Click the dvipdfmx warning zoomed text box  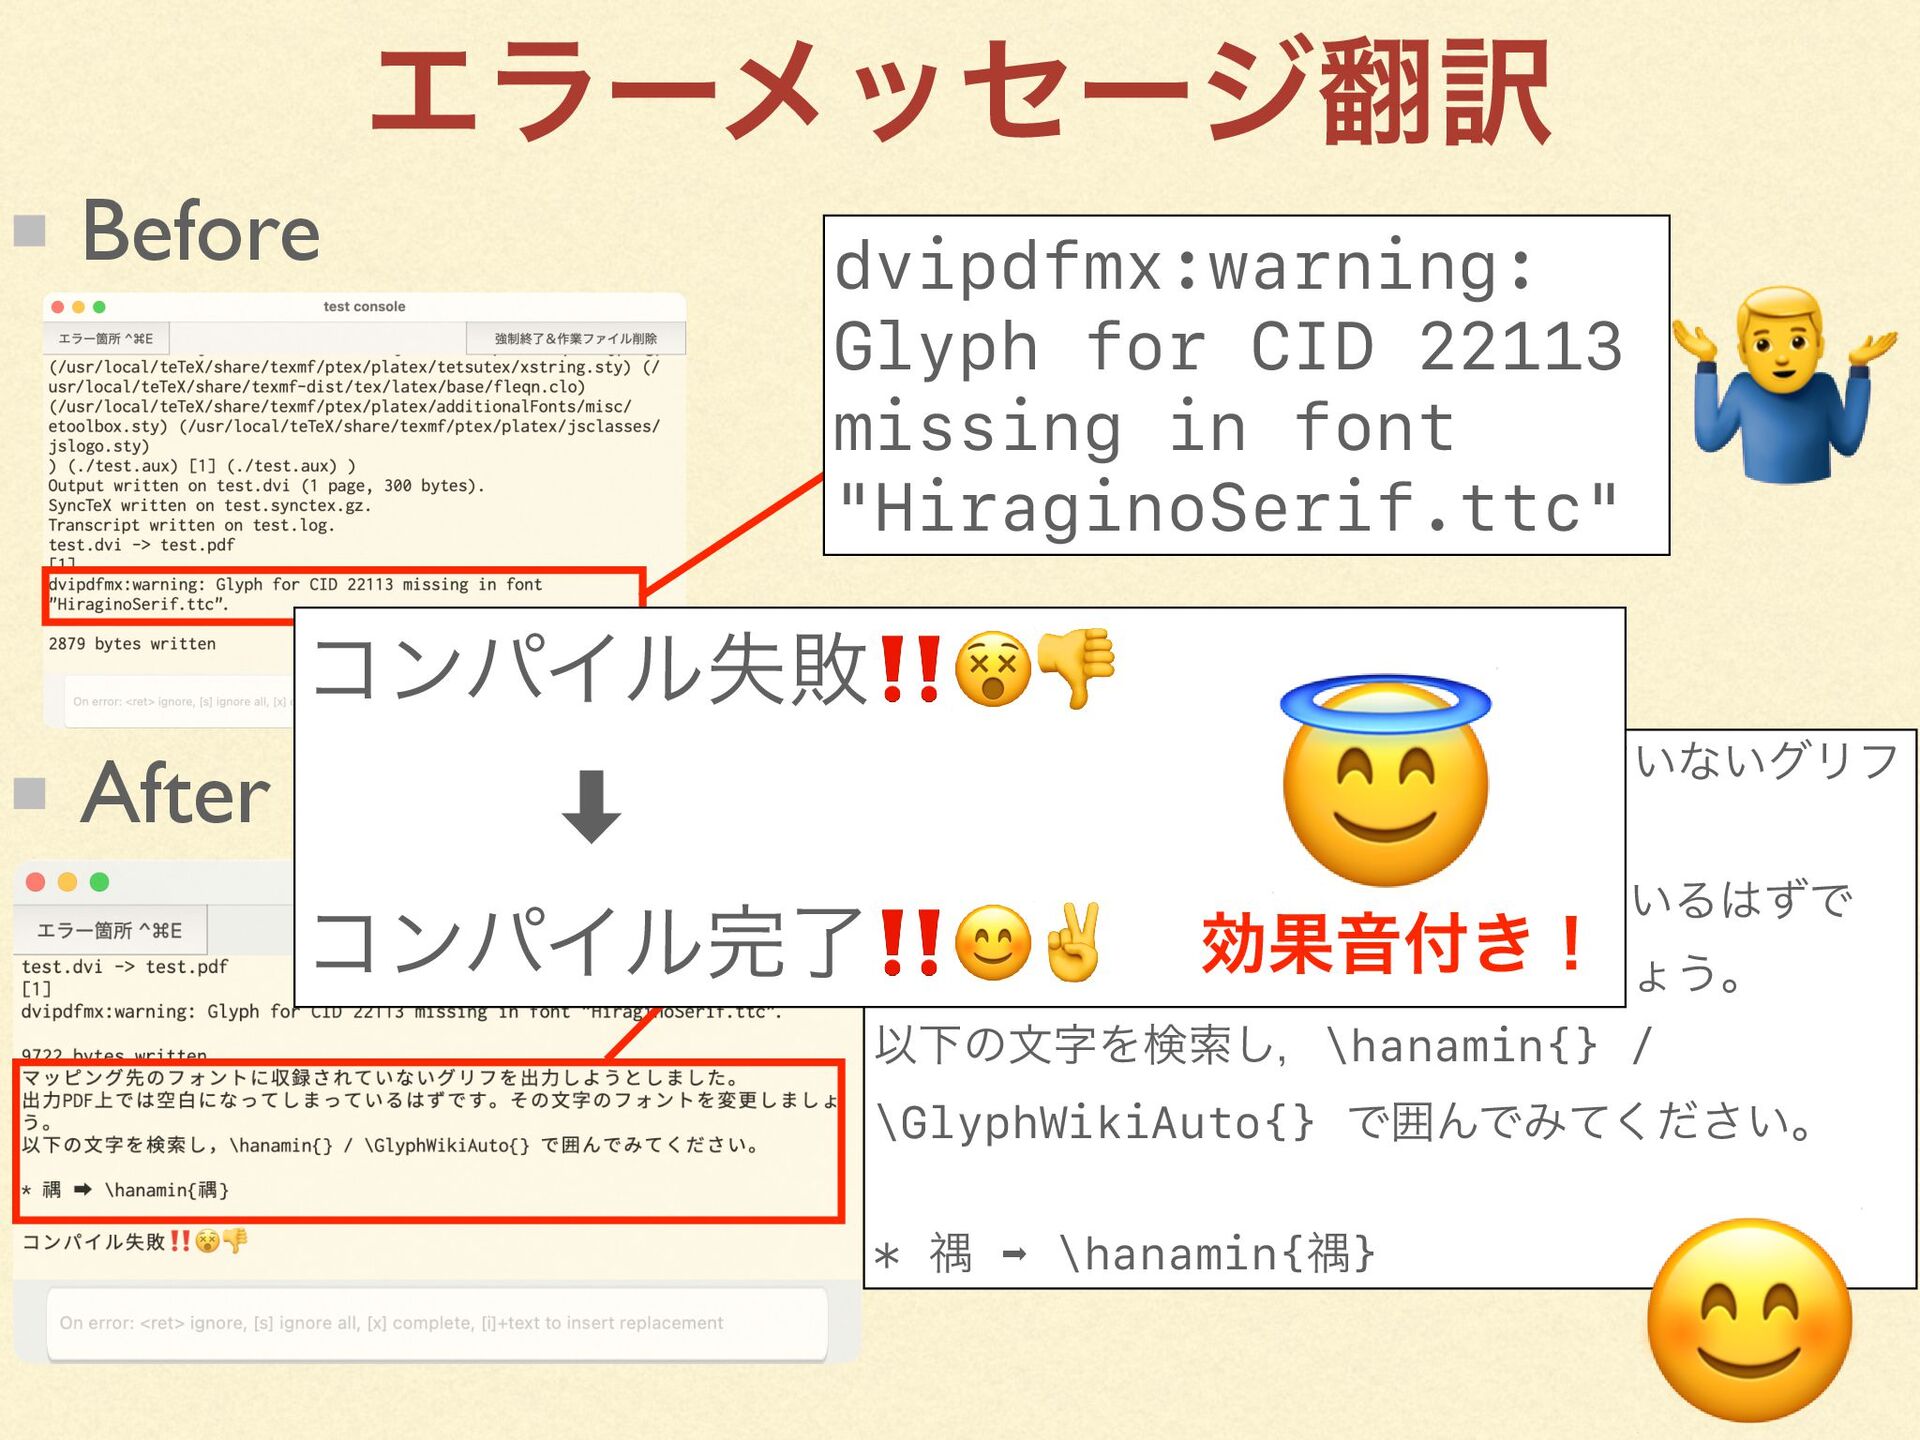(1245, 385)
